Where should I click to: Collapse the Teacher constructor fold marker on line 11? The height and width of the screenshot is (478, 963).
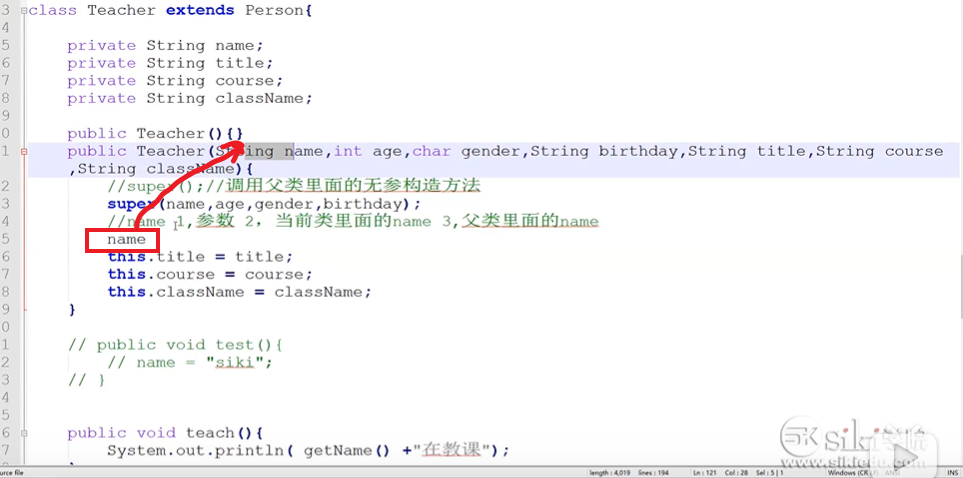[24, 151]
